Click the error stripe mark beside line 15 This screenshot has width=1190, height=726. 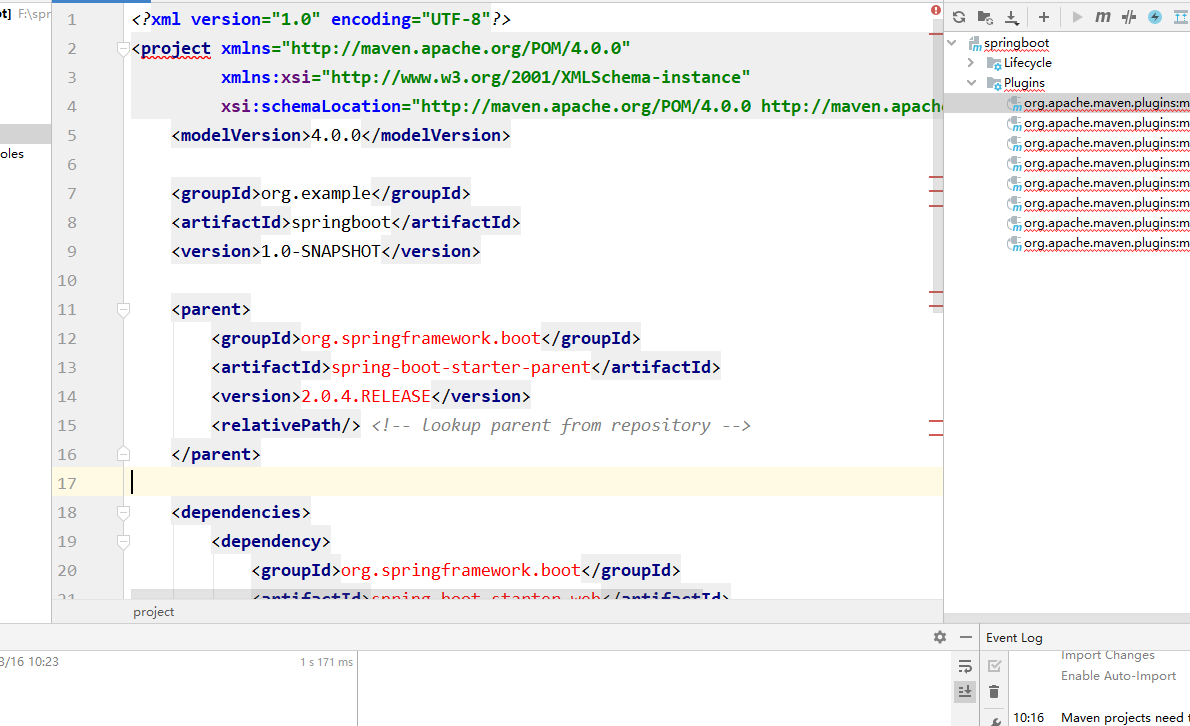[936, 421]
